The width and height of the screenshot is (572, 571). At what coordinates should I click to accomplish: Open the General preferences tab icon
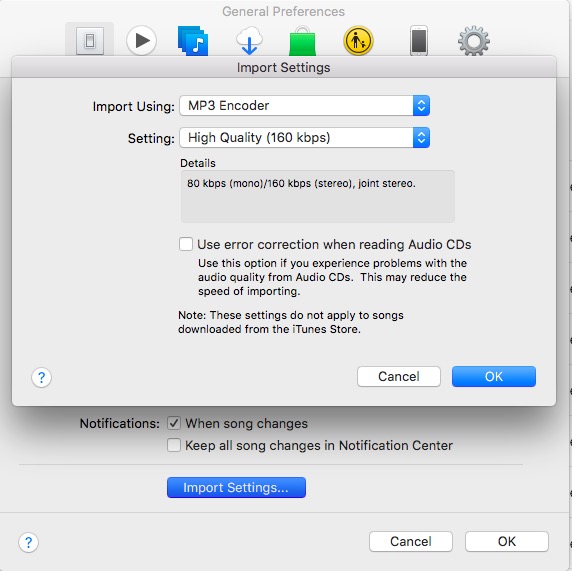click(90, 40)
